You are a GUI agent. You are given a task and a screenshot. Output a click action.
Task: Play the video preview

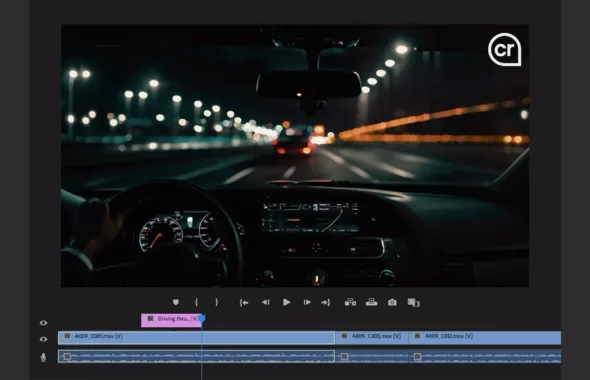286,302
